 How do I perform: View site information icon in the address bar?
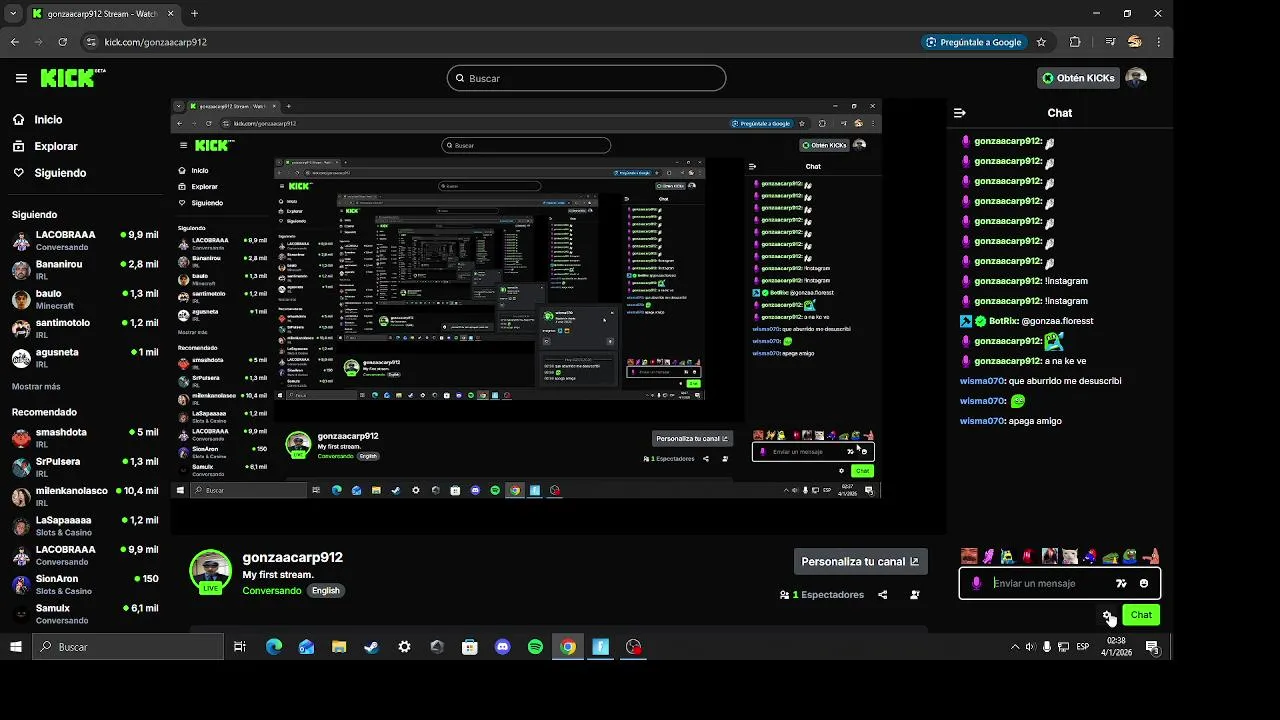[x=91, y=42]
